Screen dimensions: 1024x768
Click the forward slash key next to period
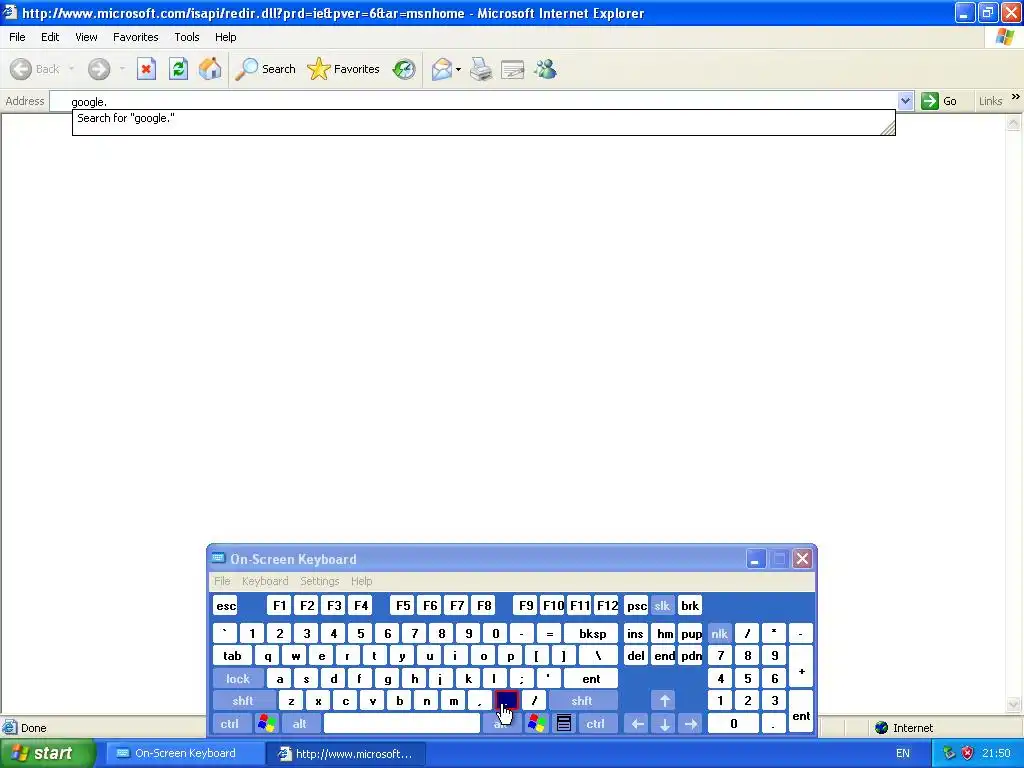tap(534, 701)
